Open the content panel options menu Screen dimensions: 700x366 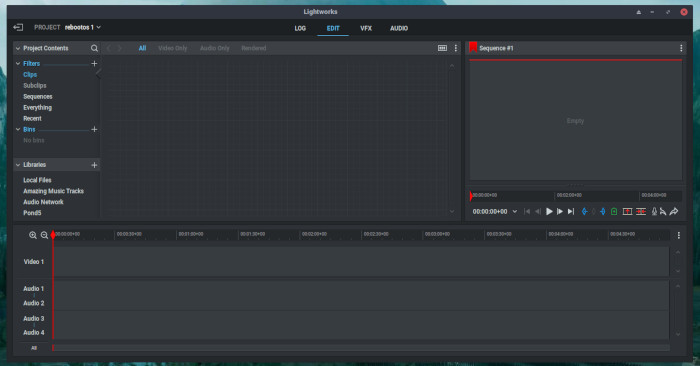(456, 48)
